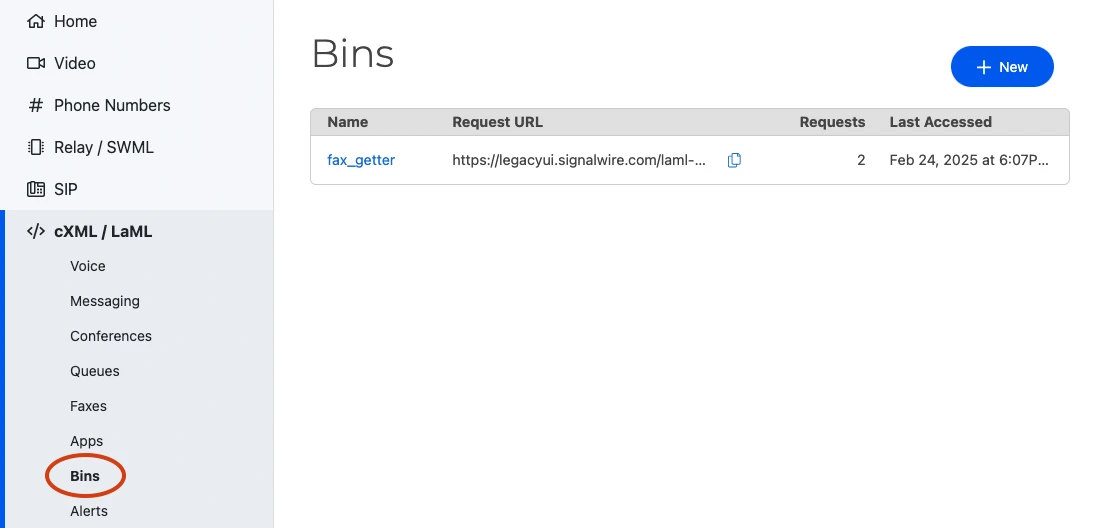Copy the fax_getter request URL

coord(734,160)
